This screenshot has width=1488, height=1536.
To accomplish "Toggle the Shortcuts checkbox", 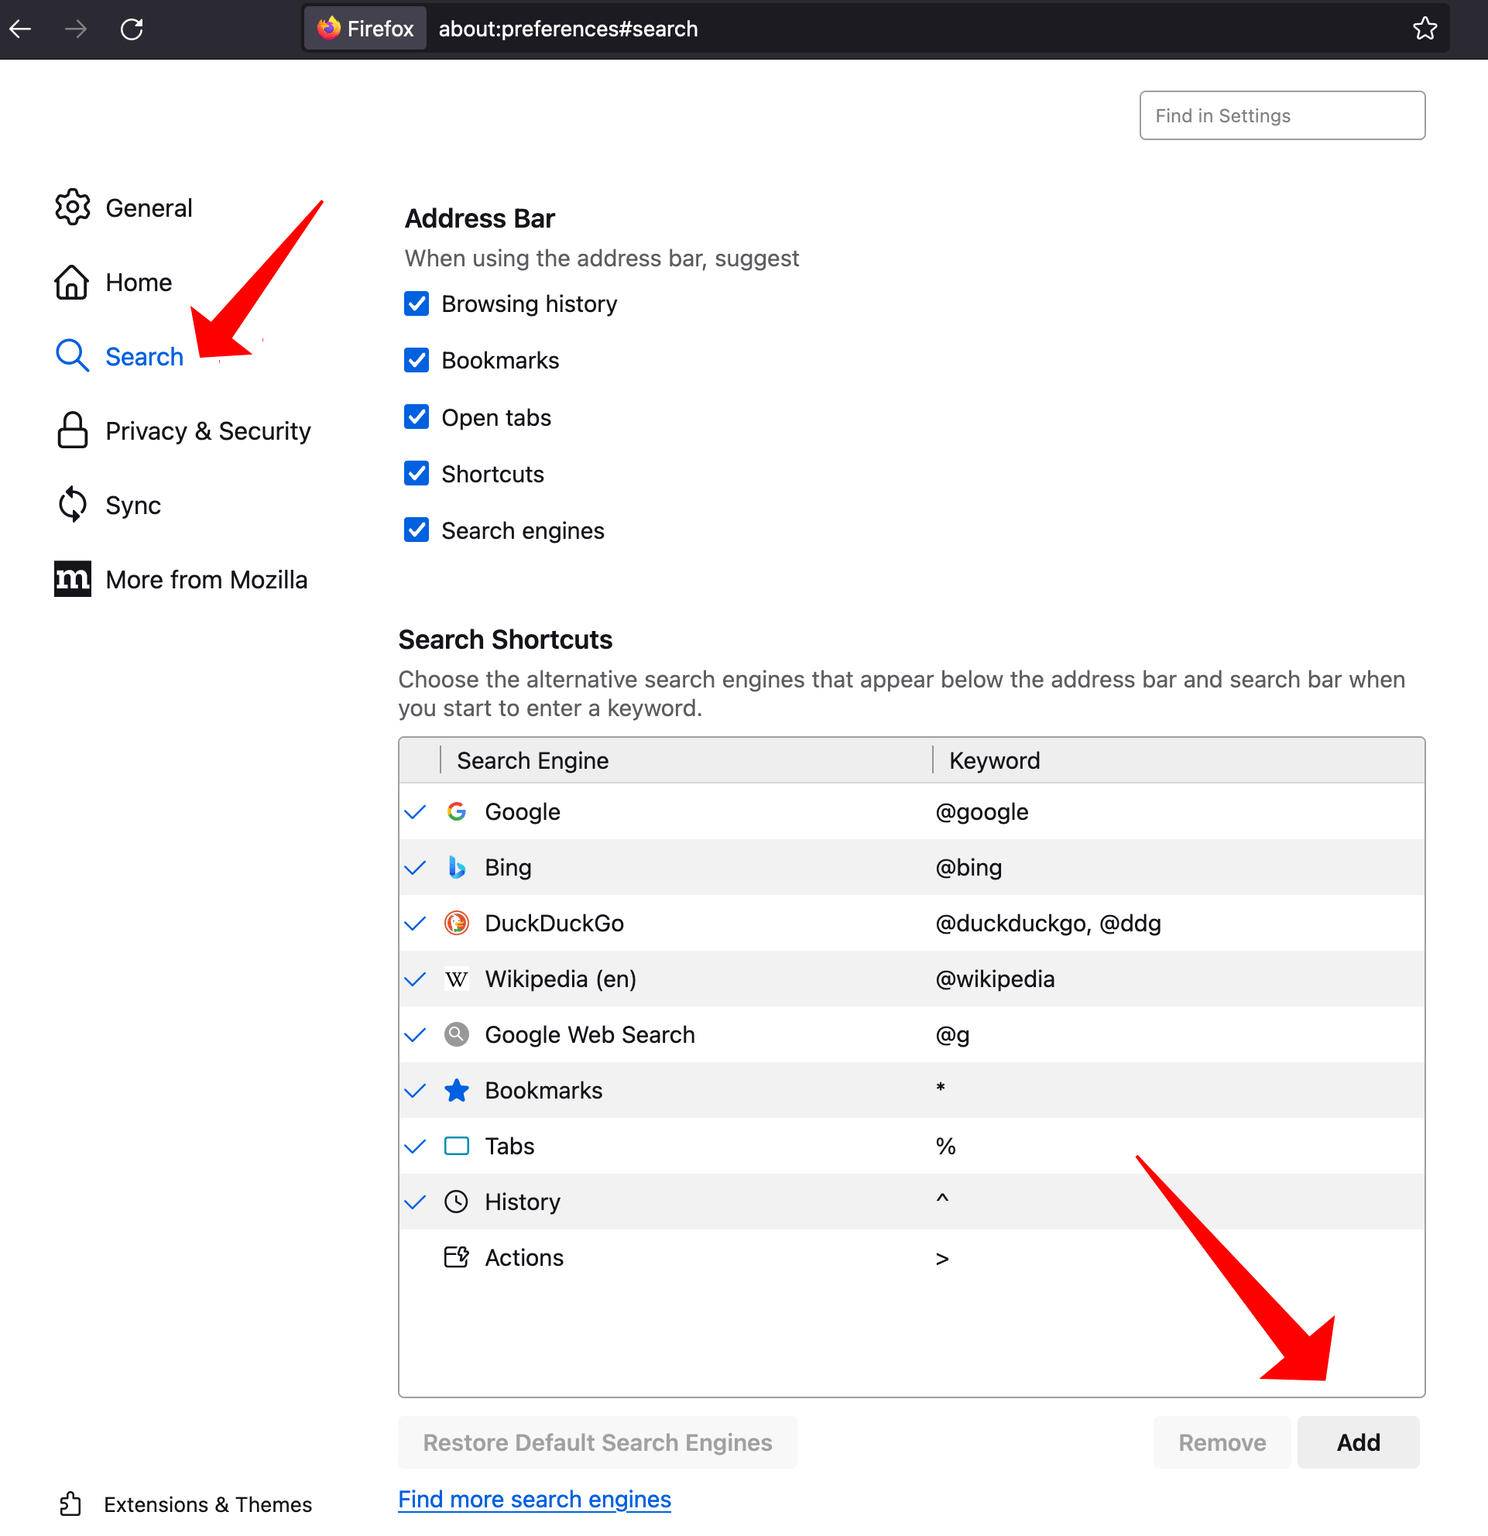I will [x=417, y=473].
